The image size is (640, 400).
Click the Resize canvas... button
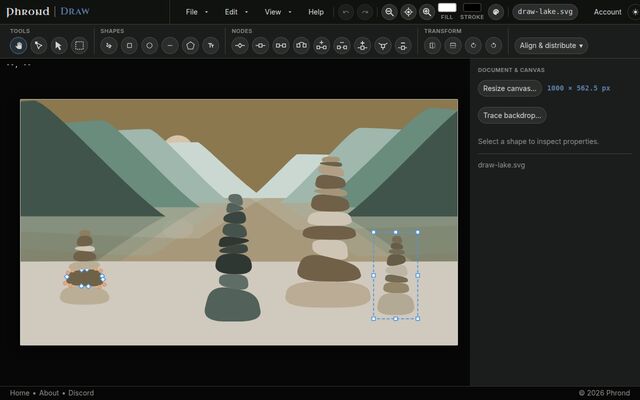click(510, 88)
